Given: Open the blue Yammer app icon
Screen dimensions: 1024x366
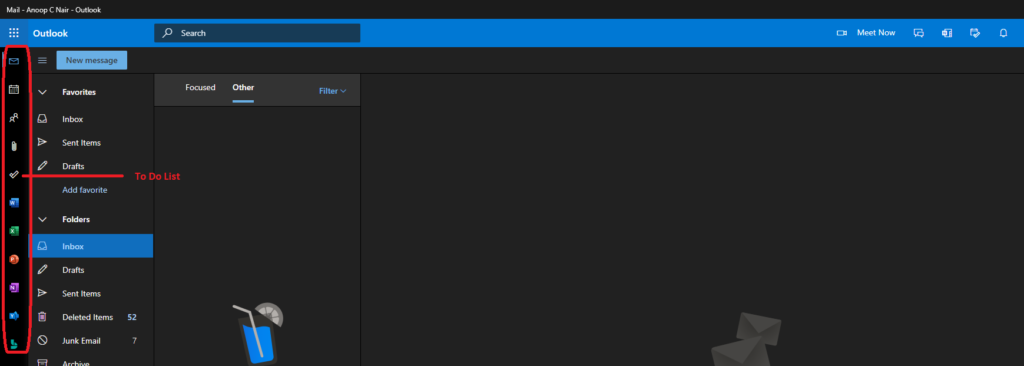Looking at the screenshot, I should [14, 316].
